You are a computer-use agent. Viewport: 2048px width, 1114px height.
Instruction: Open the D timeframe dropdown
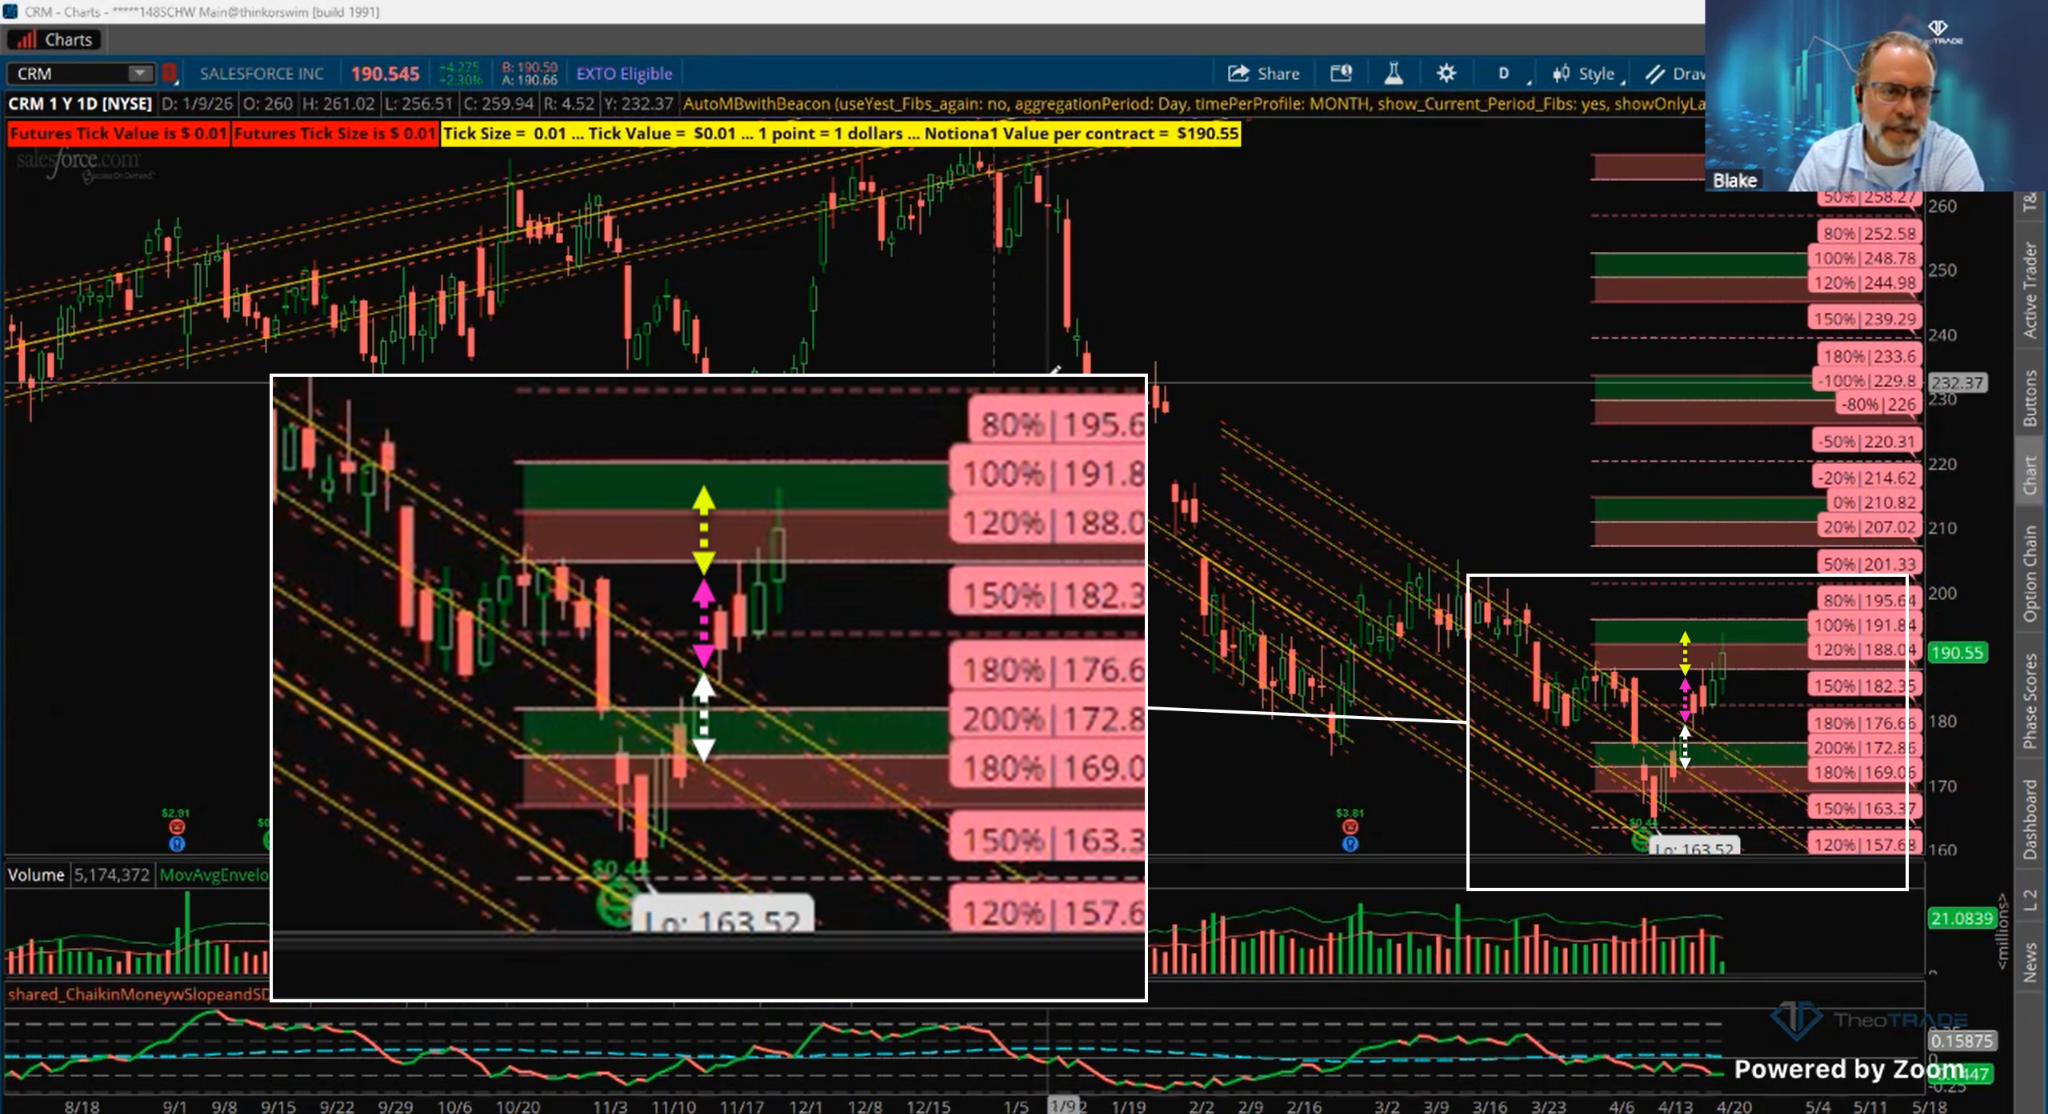click(1505, 73)
